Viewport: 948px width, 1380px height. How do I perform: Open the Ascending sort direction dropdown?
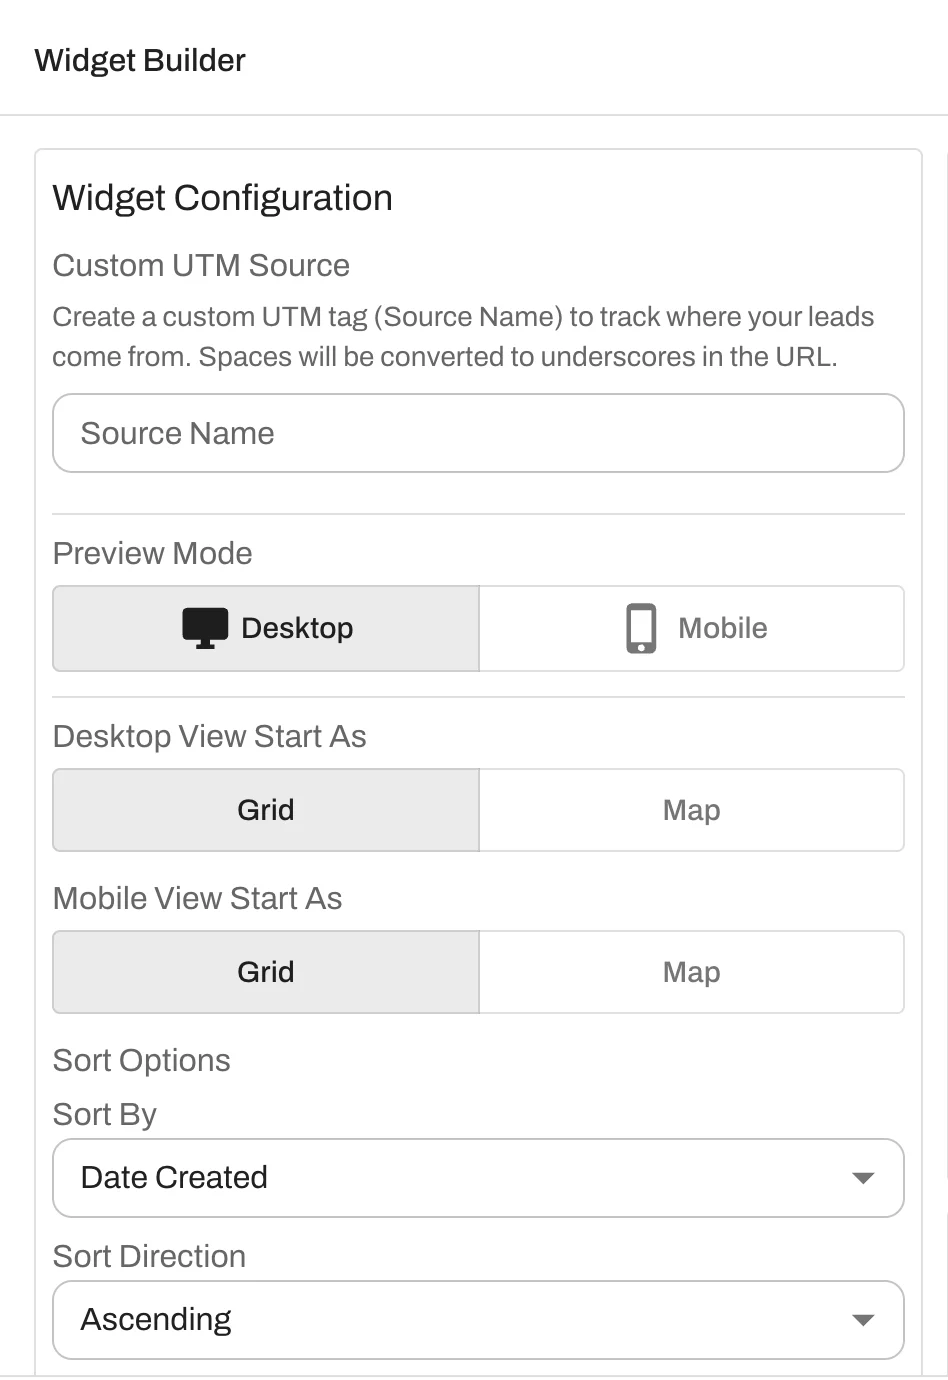(x=478, y=1320)
